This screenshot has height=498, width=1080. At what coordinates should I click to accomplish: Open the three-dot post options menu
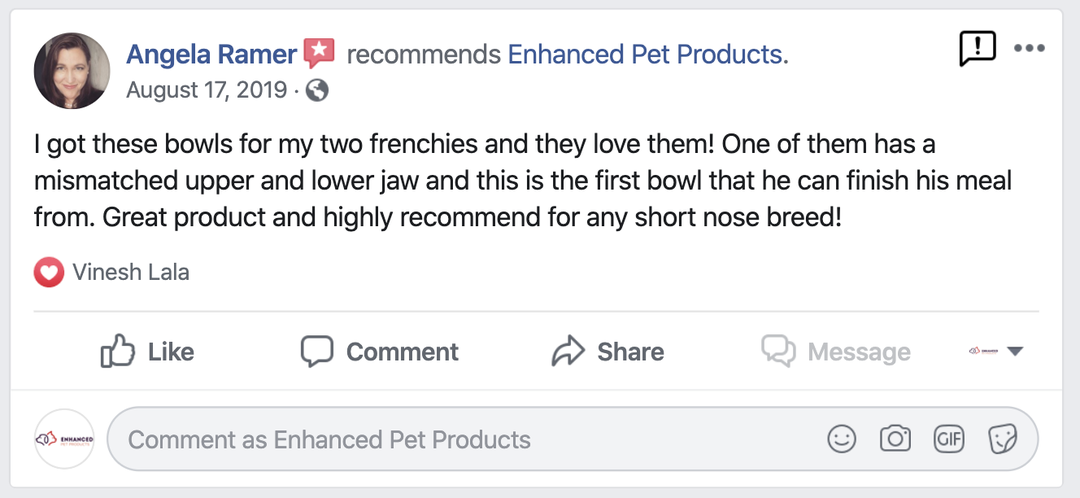tap(1029, 48)
